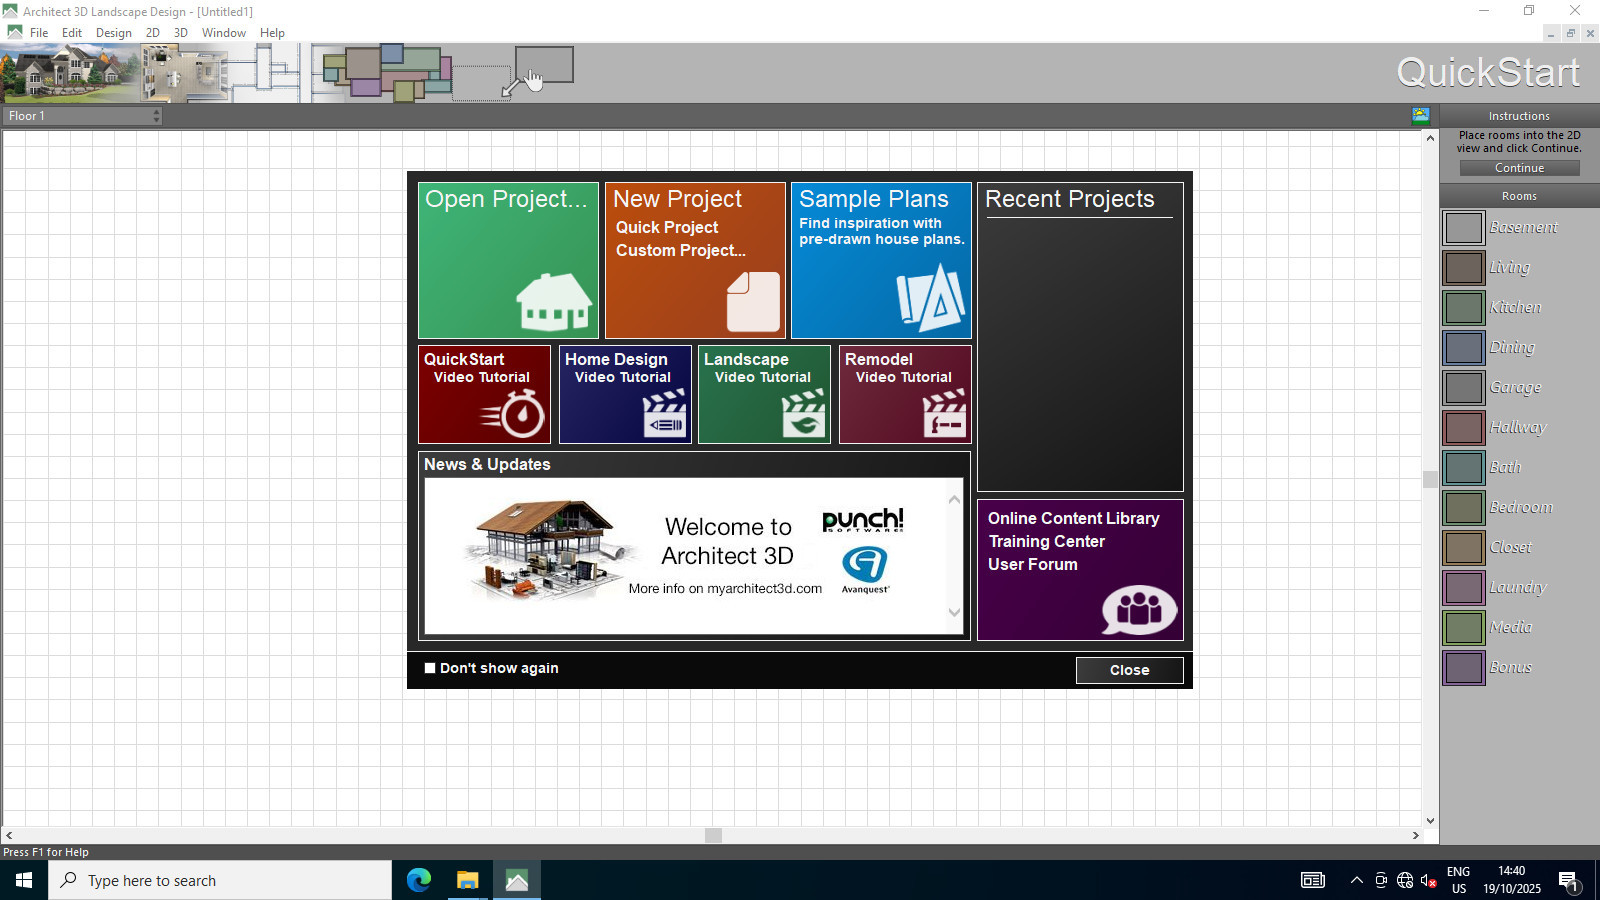Click the landscape image icon above Instructions

tap(1420, 115)
